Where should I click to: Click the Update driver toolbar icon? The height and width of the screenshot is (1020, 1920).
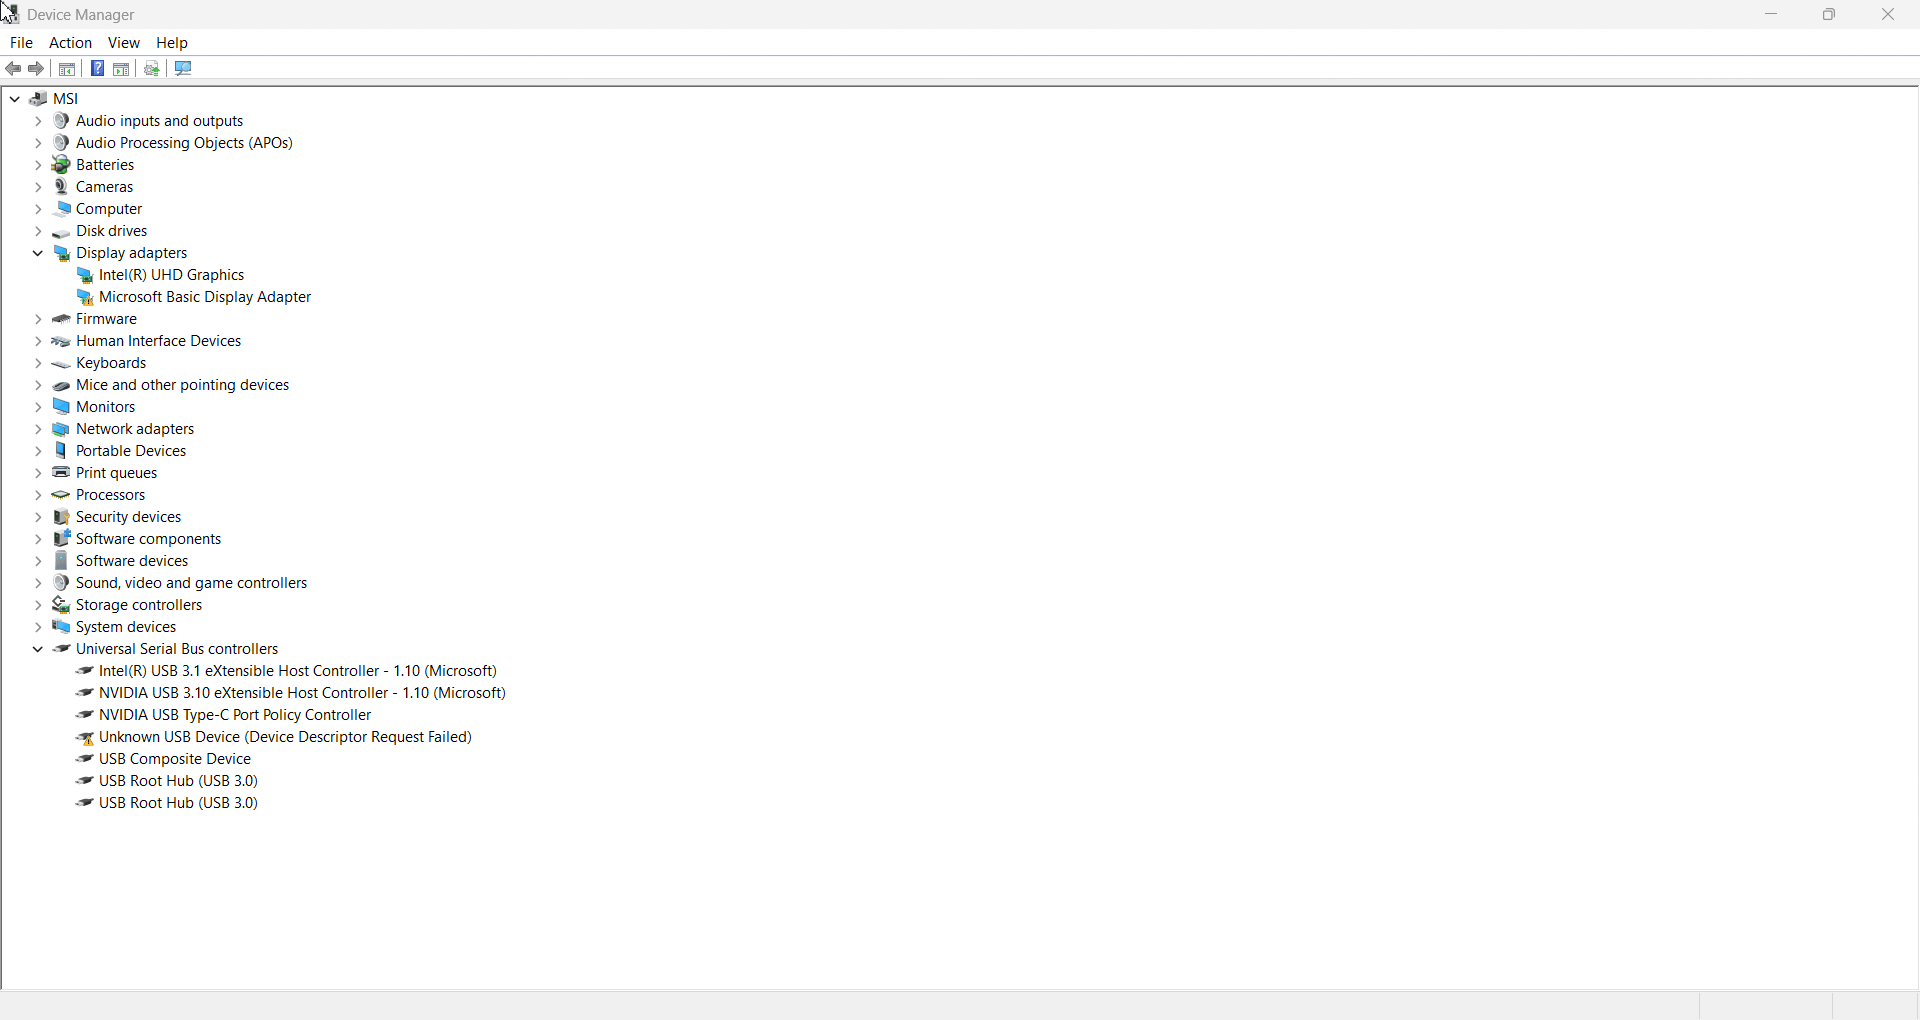pyautogui.click(x=152, y=69)
